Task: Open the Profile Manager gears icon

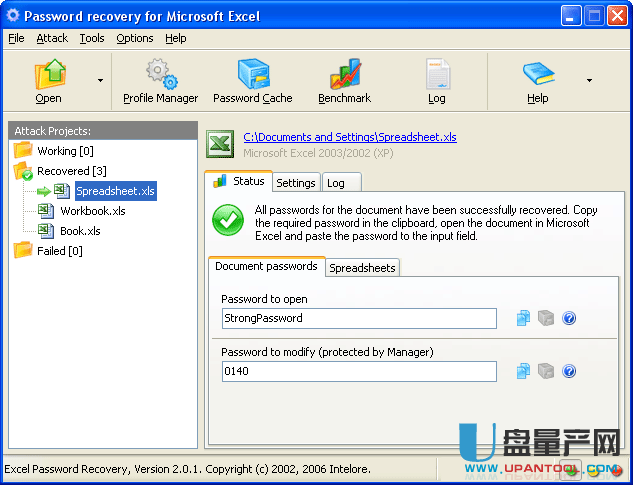Action: click(161, 74)
